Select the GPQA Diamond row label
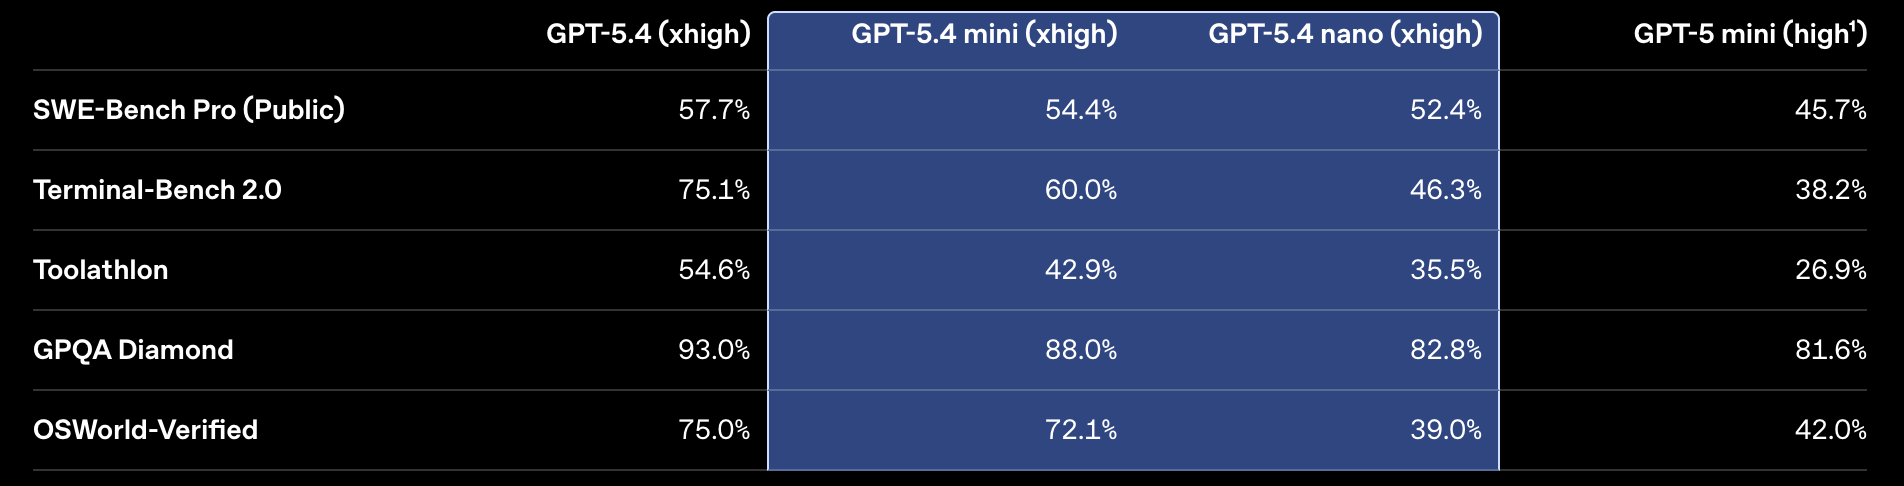 (133, 350)
